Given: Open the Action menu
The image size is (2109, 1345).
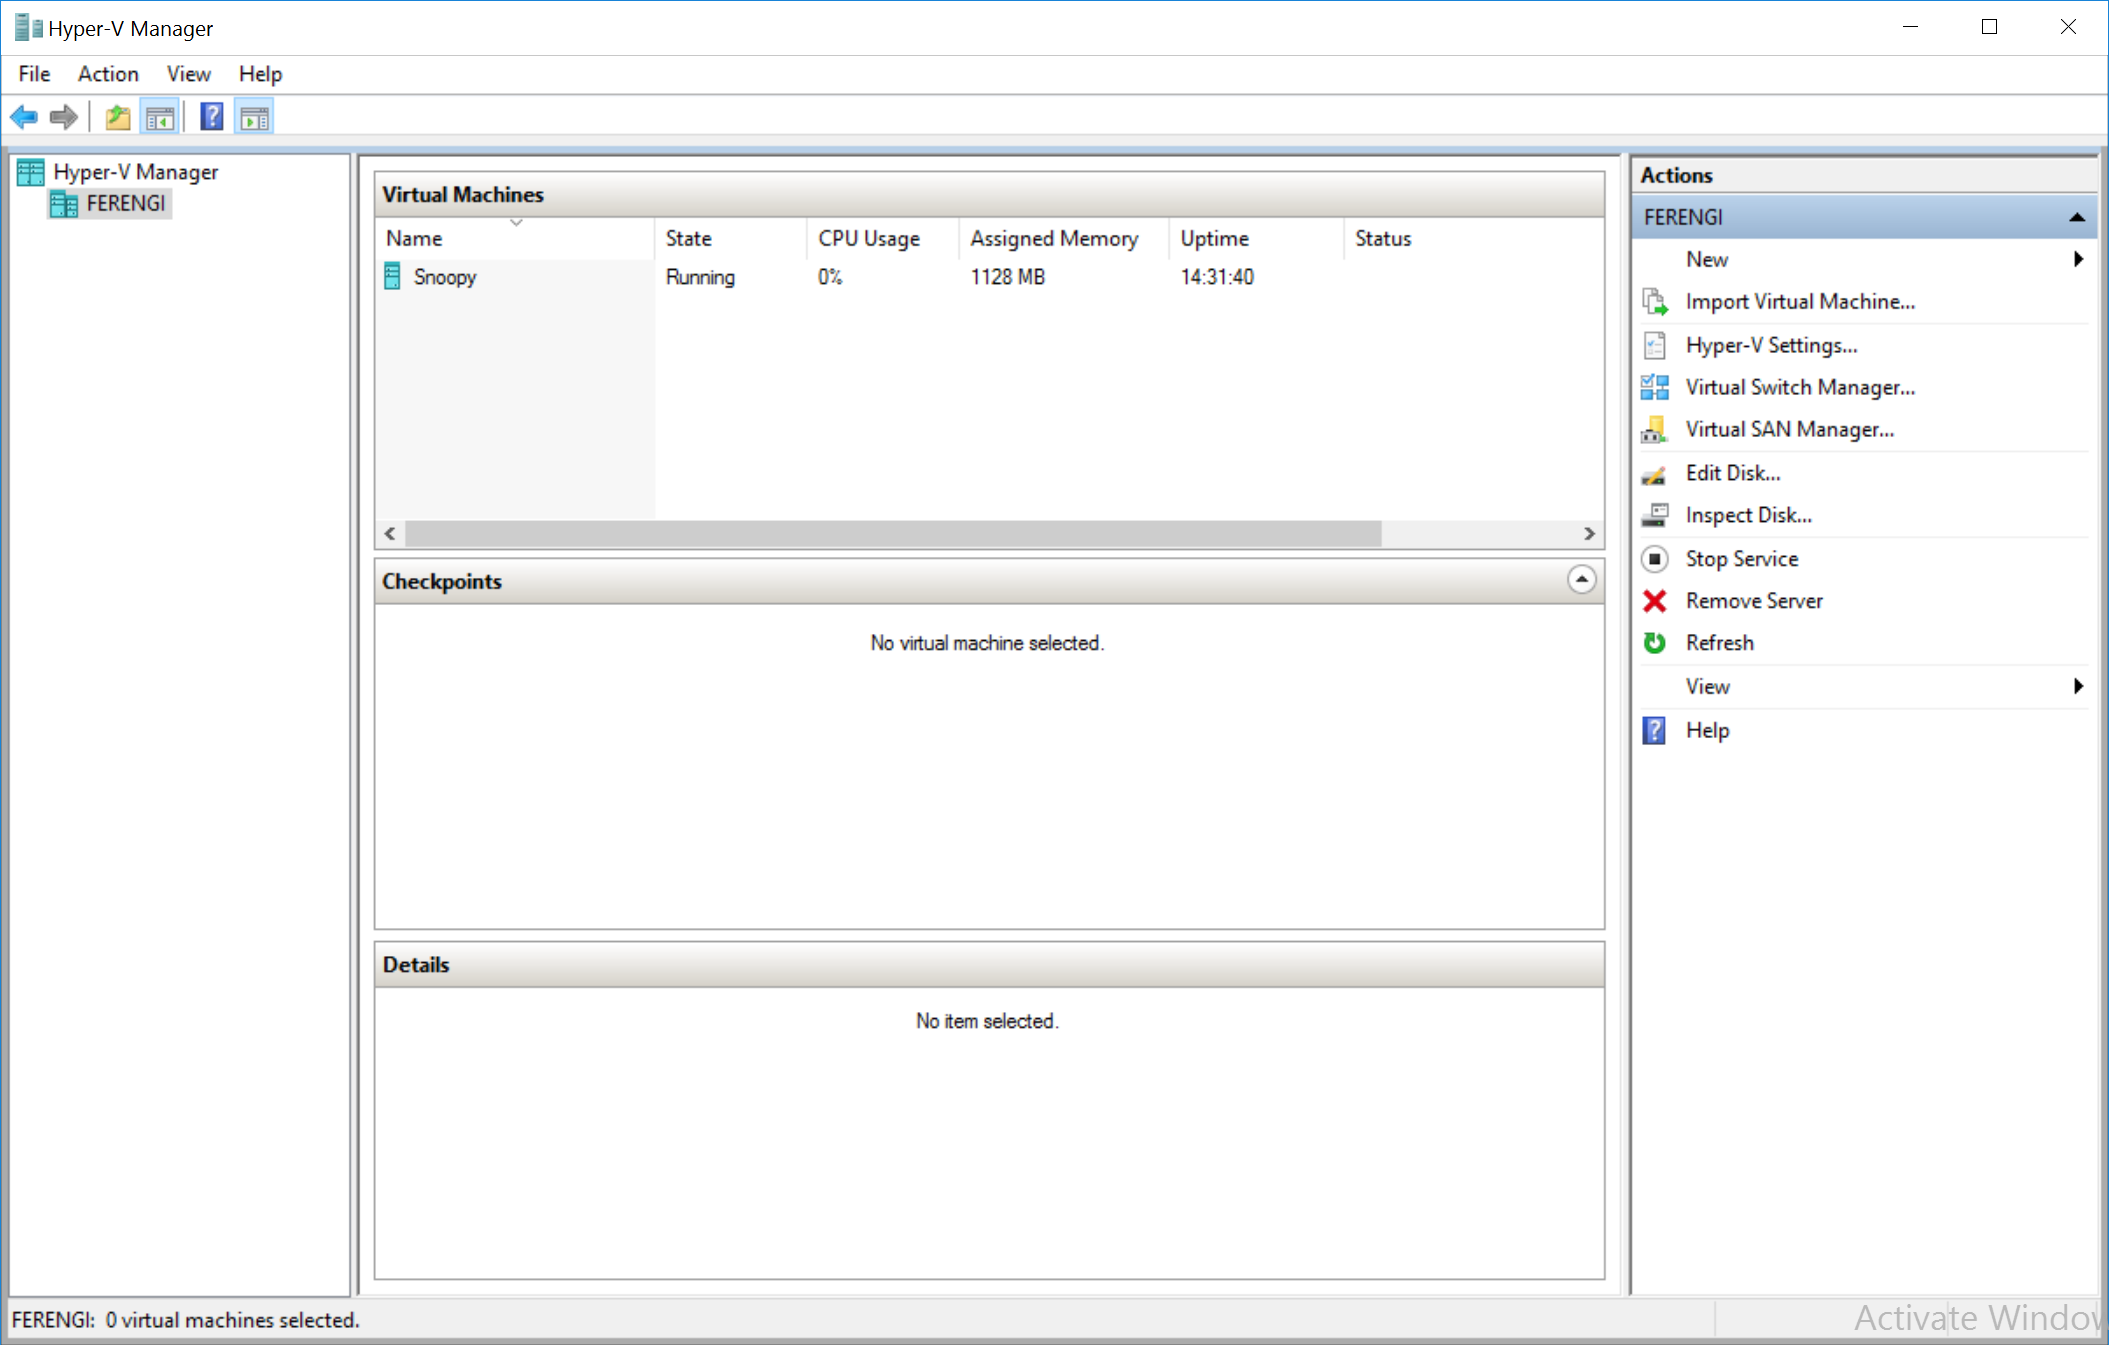Looking at the screenshot, I should (x=108, y=74).
